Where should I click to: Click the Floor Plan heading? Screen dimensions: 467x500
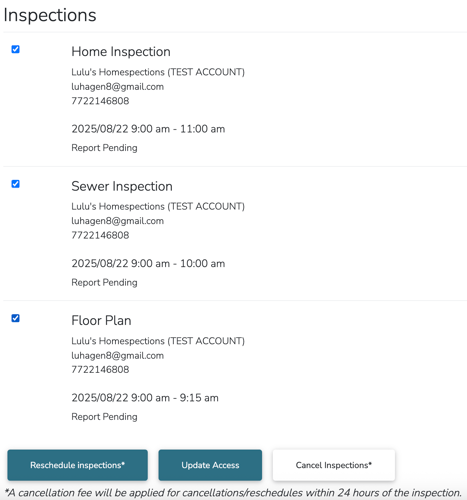(x=101, y=320)
